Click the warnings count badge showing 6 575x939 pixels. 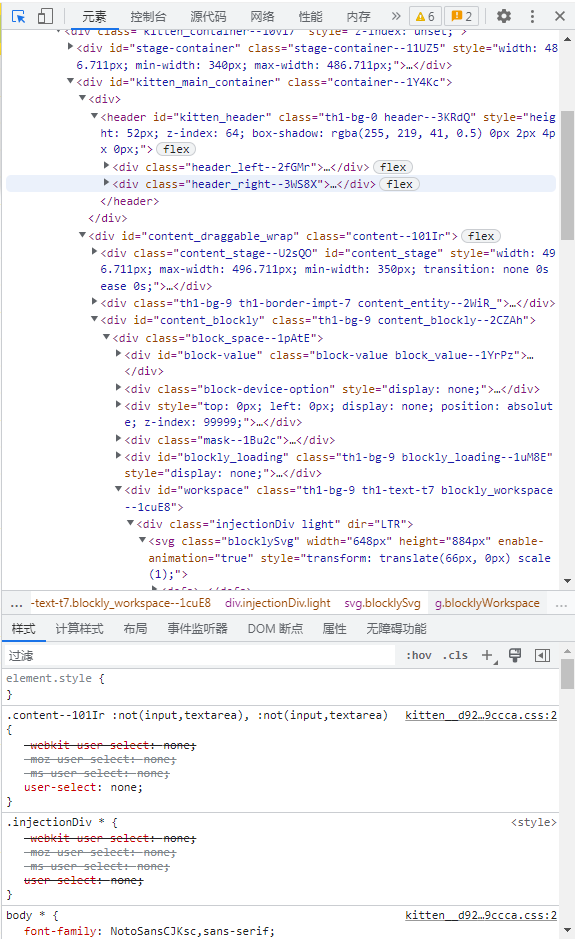pos(425,16)
